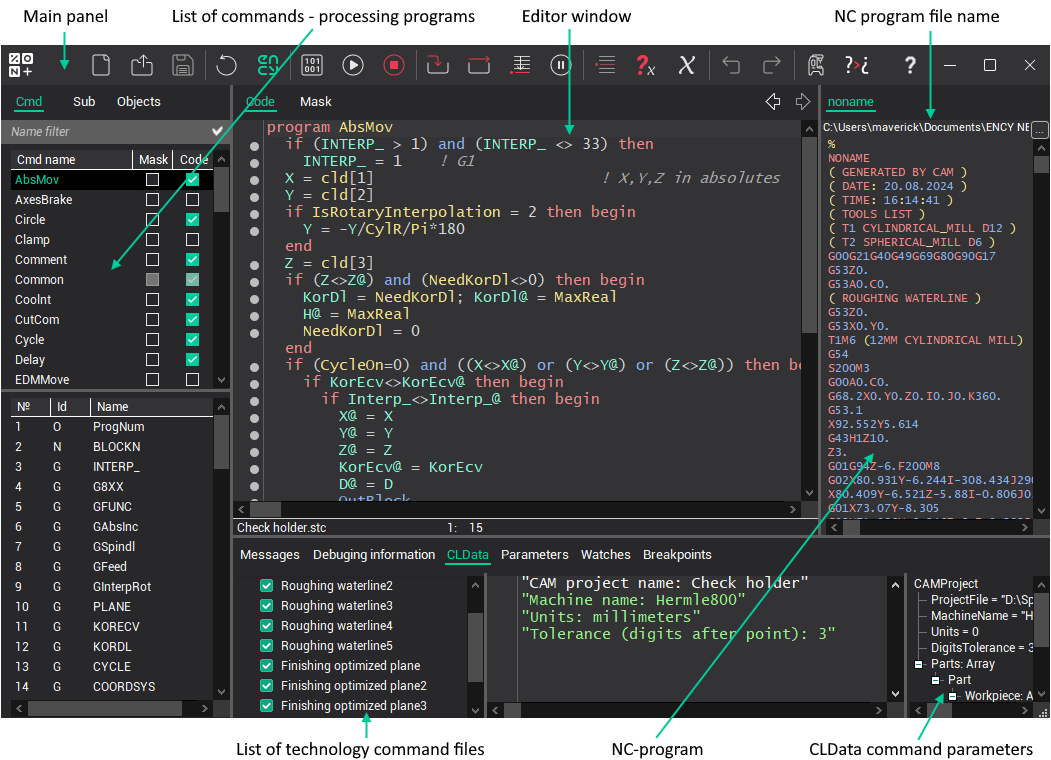Uncheck the Code checkbox for Circle
The image size is (1051, 760).
pos(192,220)
